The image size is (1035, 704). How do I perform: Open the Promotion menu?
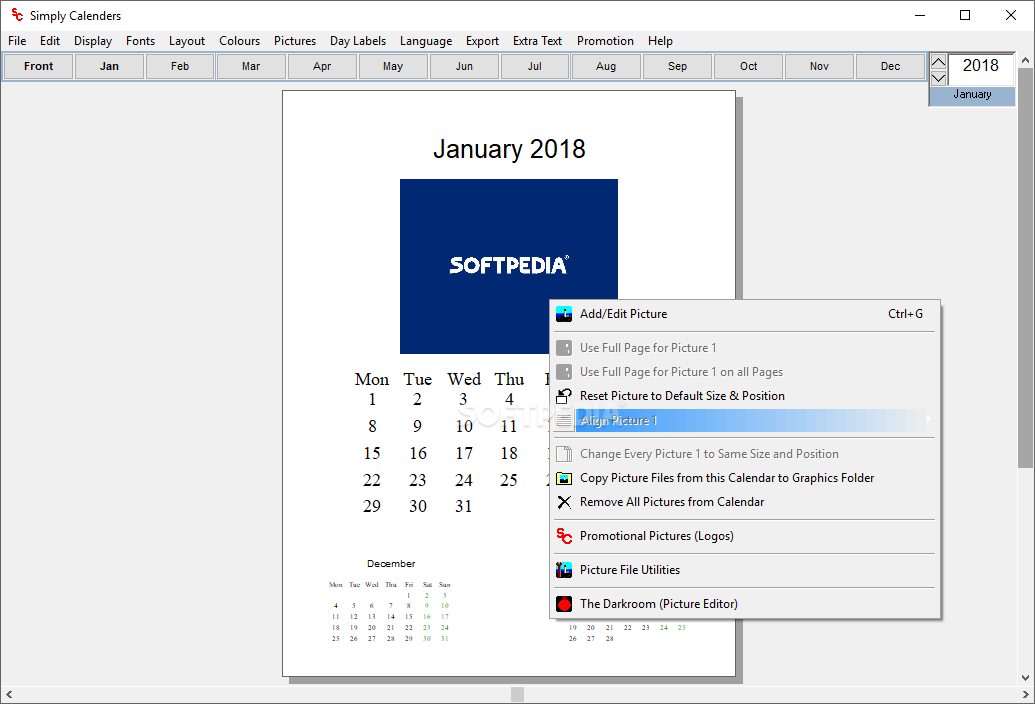605,41
